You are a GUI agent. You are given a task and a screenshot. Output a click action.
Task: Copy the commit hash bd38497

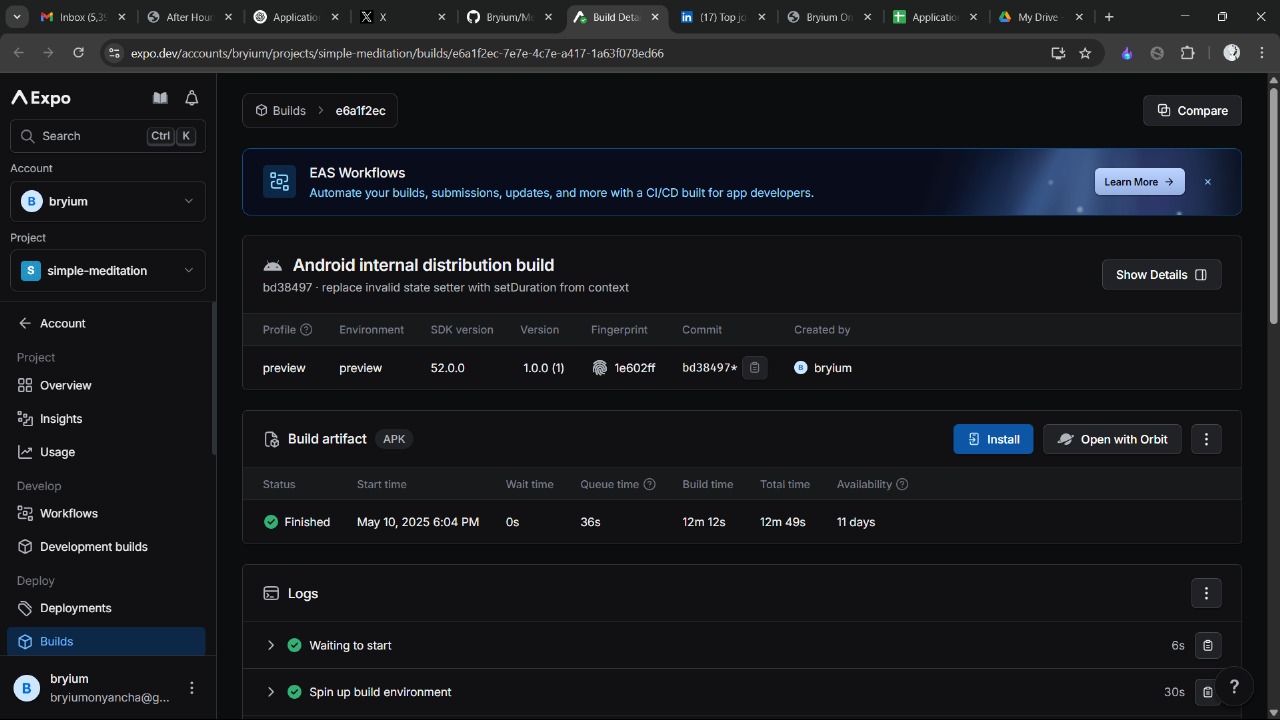(x=754, y=368)
